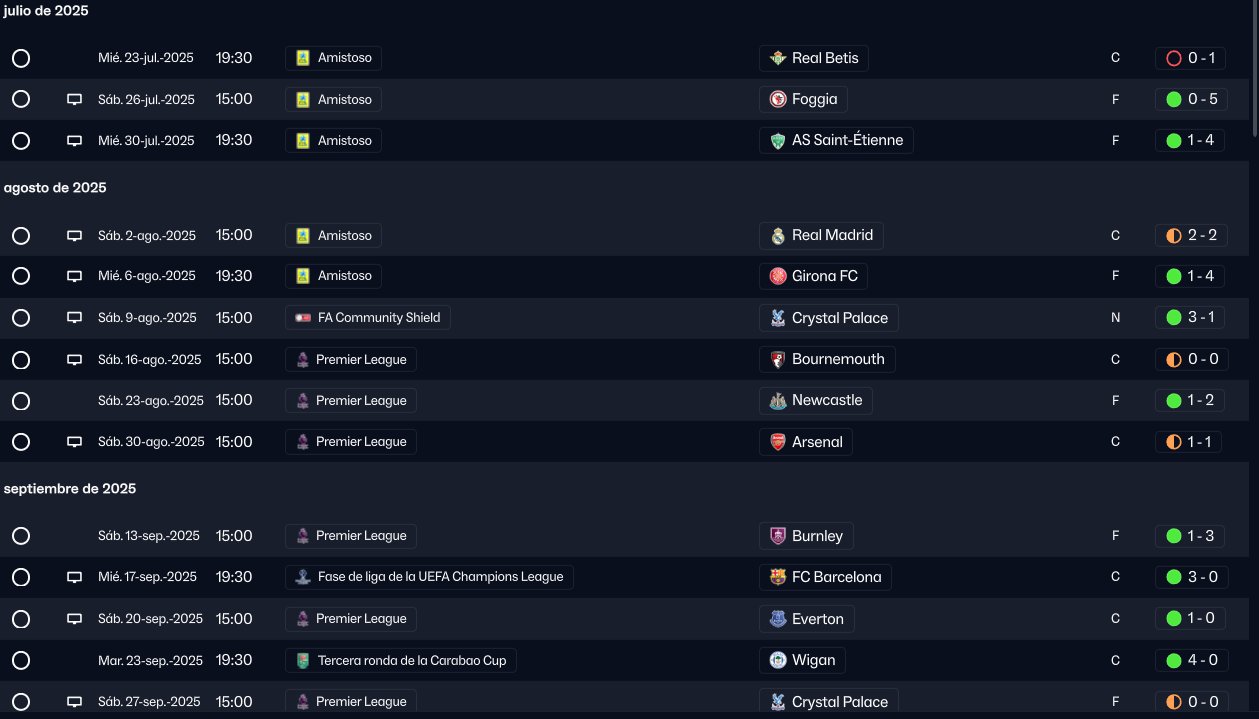Select the radio circle for Burnley match
The image size is (1259, 719).
coord(21,536)
